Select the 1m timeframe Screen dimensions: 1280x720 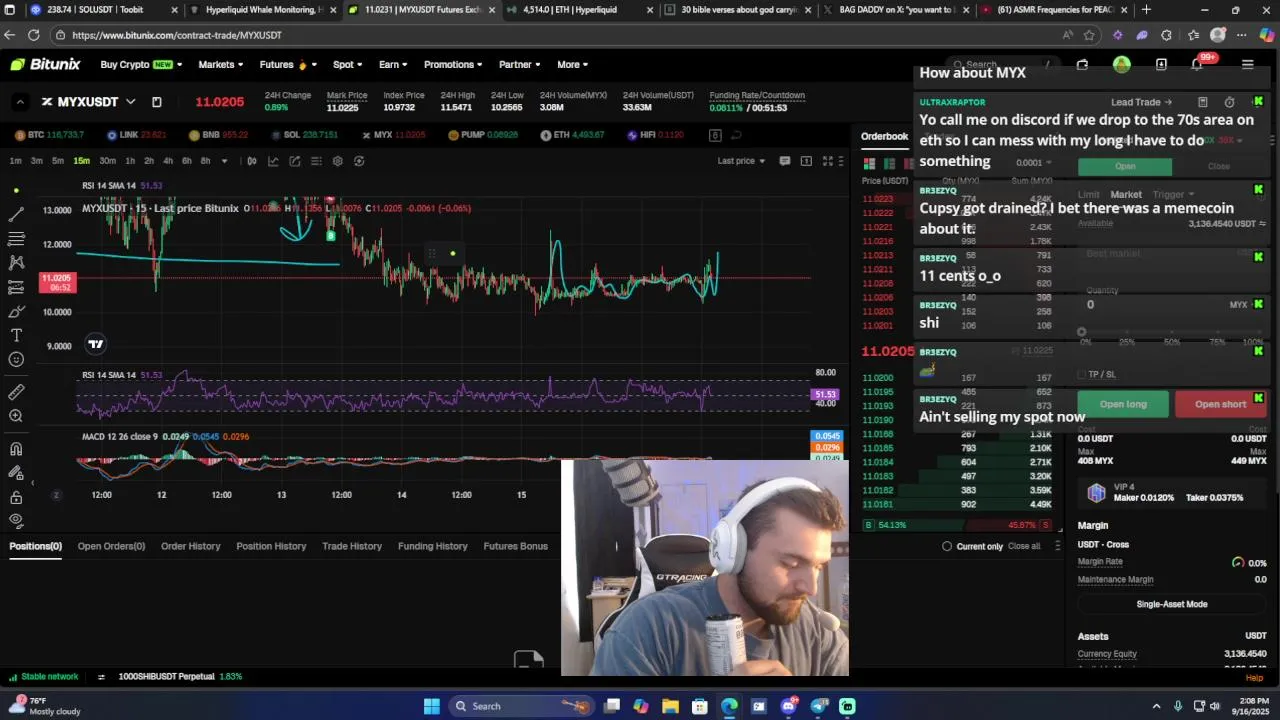coord(15,161)
